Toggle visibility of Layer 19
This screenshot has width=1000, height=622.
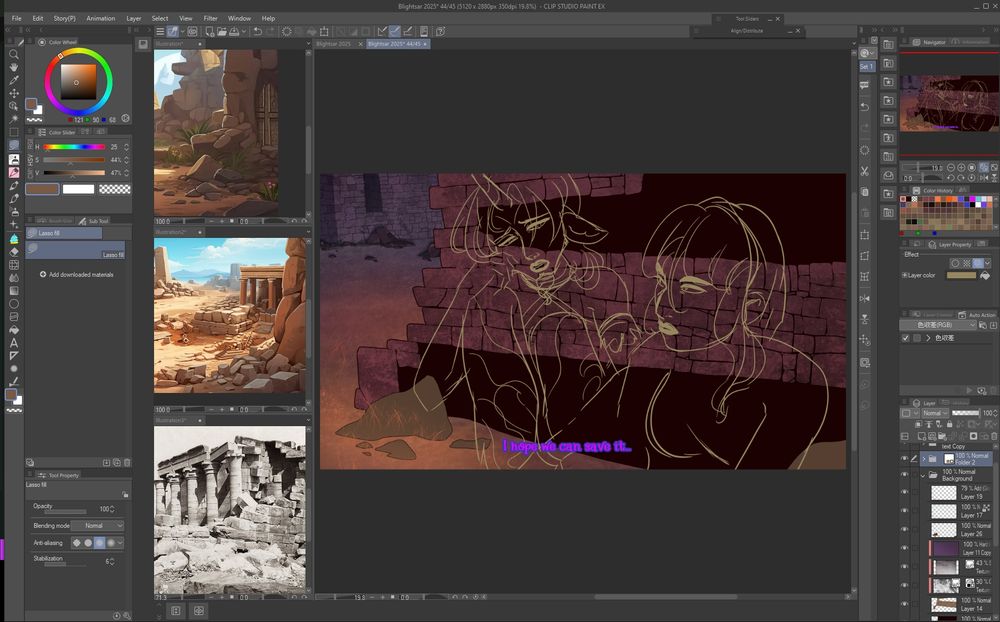point(904,493)
